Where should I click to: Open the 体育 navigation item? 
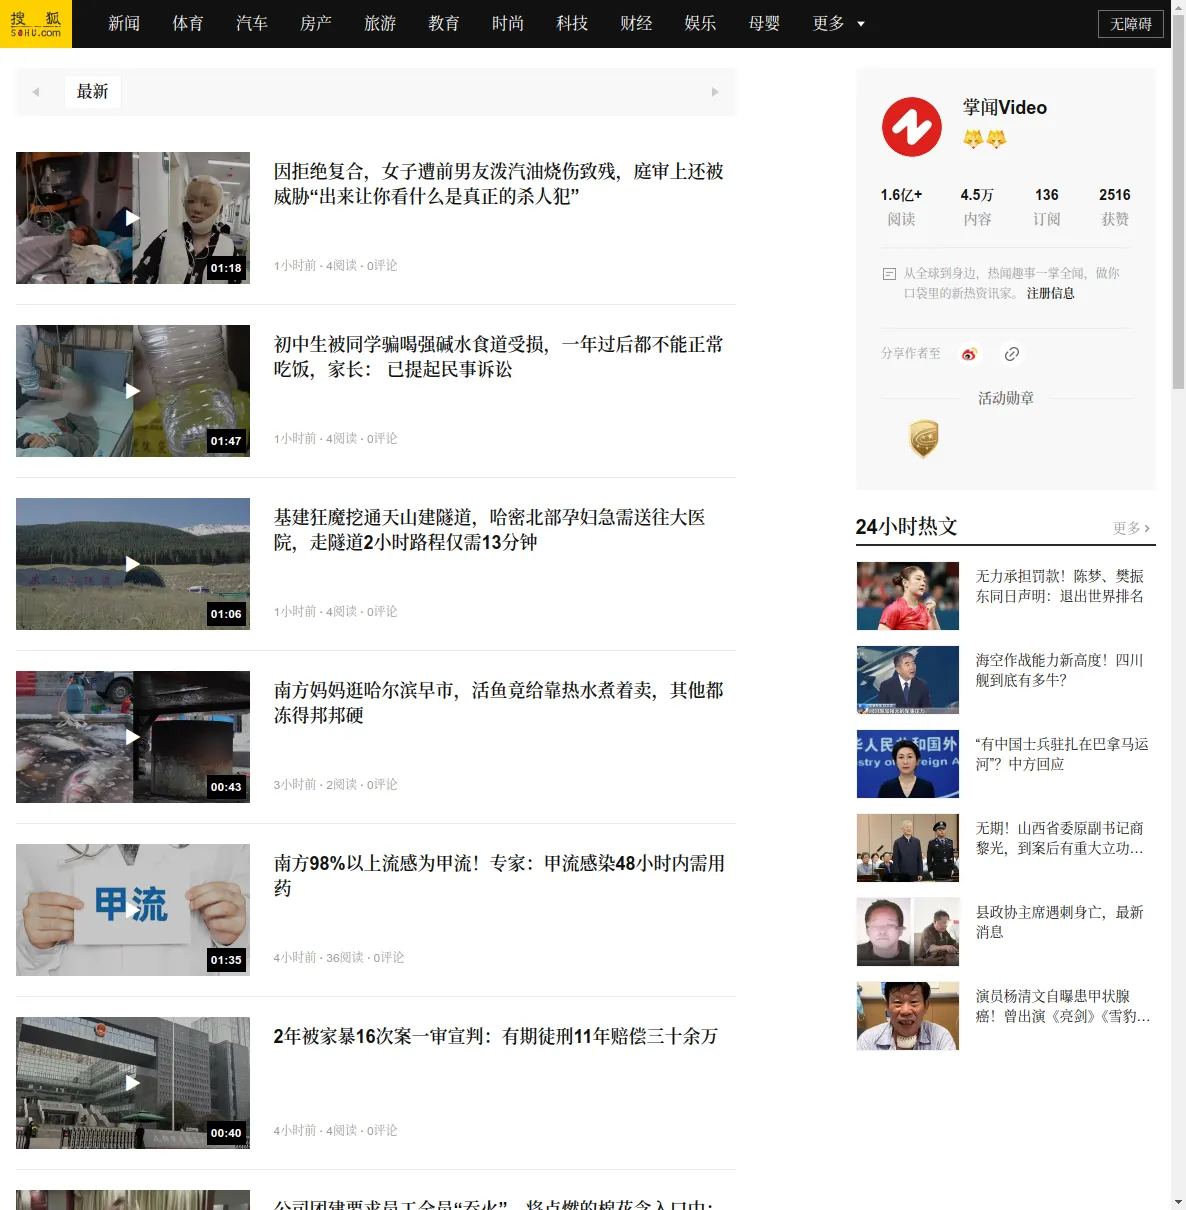(x=188, y=23)
